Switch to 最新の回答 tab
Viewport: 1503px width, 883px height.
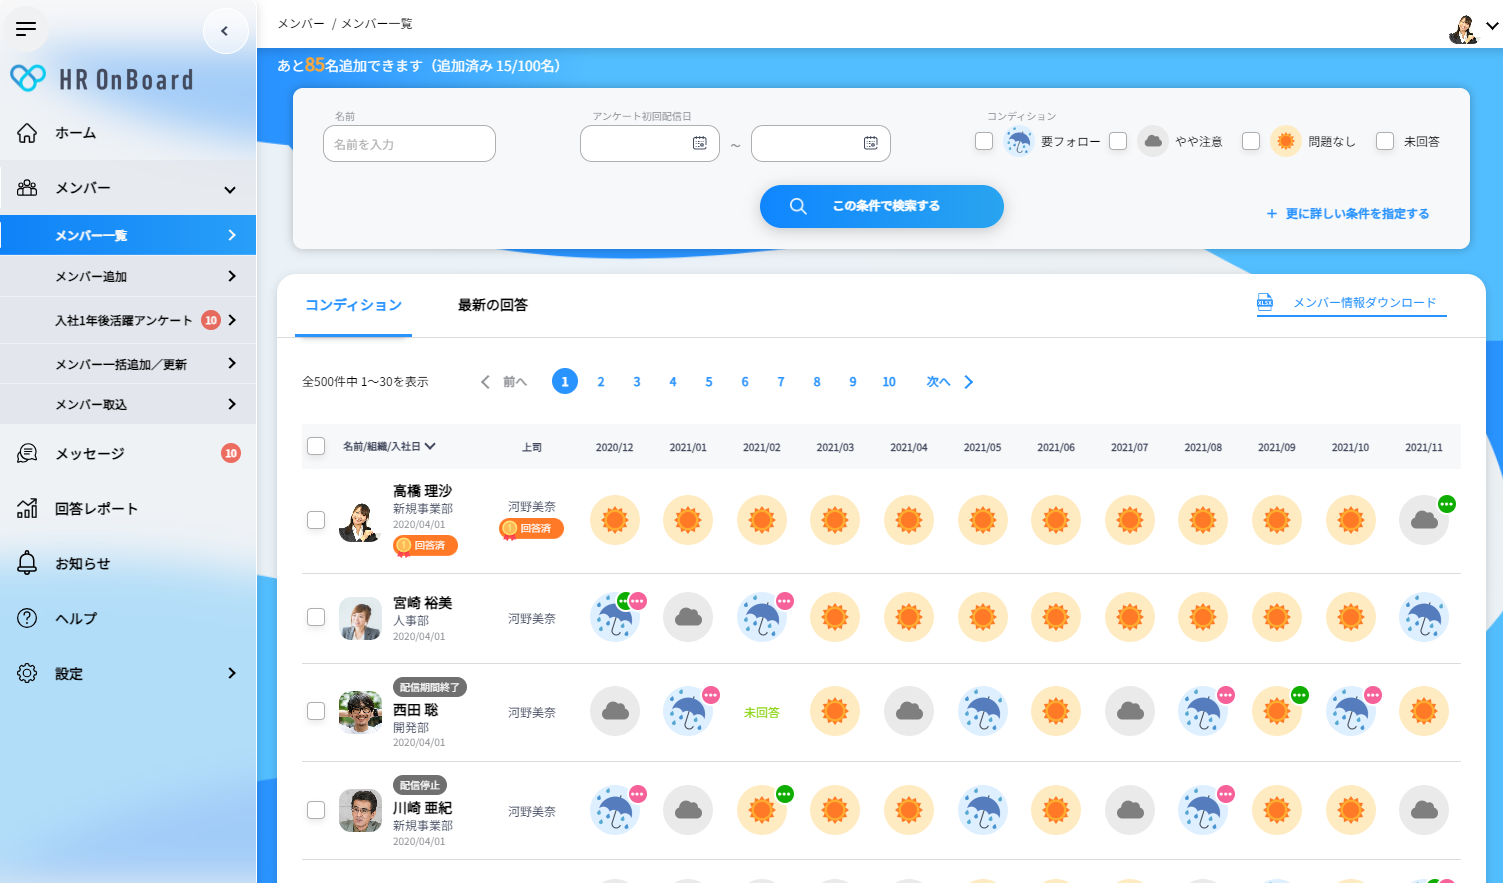coord(493,305)
